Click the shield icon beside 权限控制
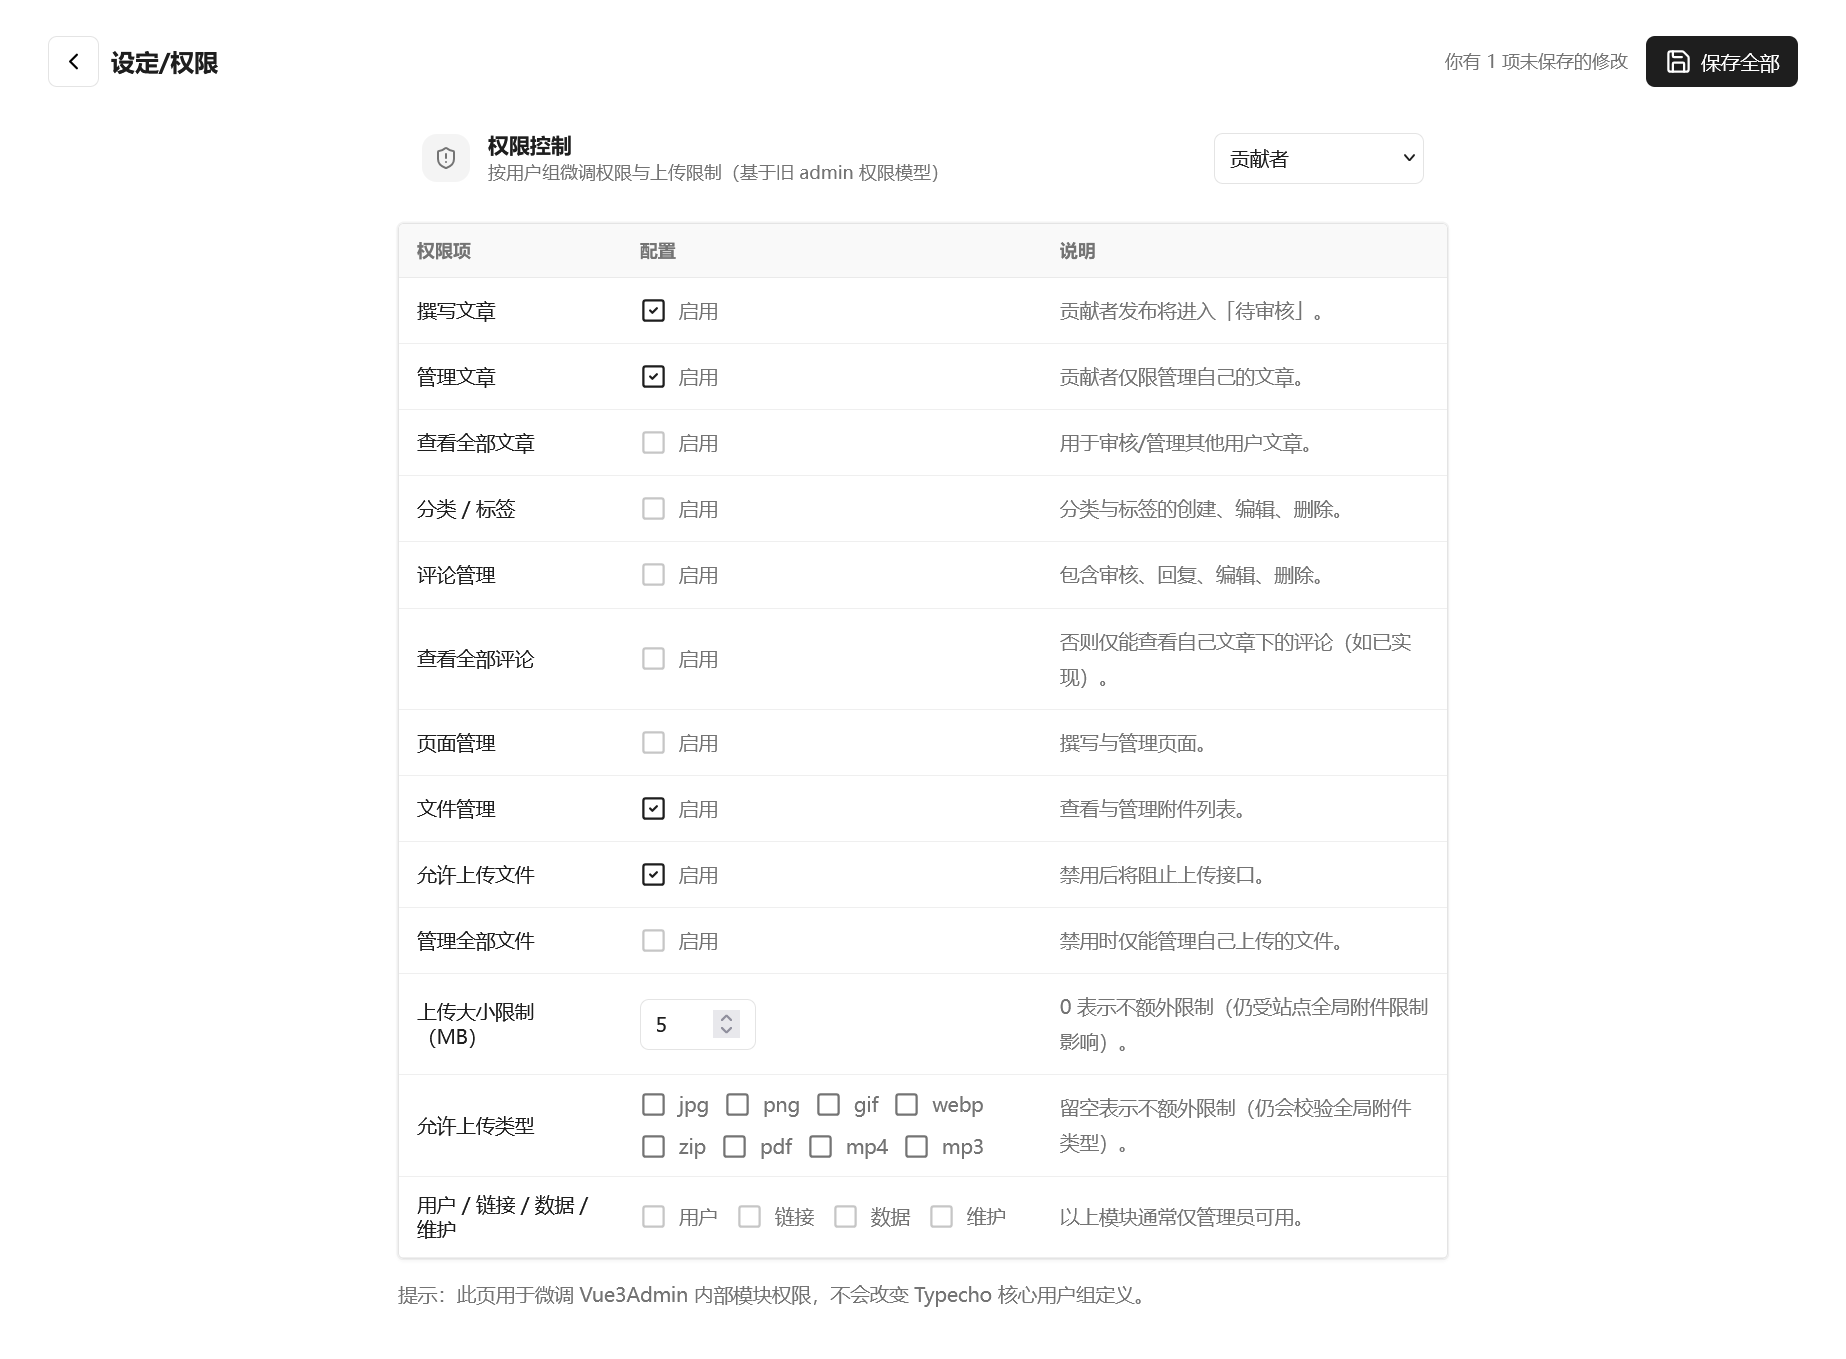 [446, 158]
